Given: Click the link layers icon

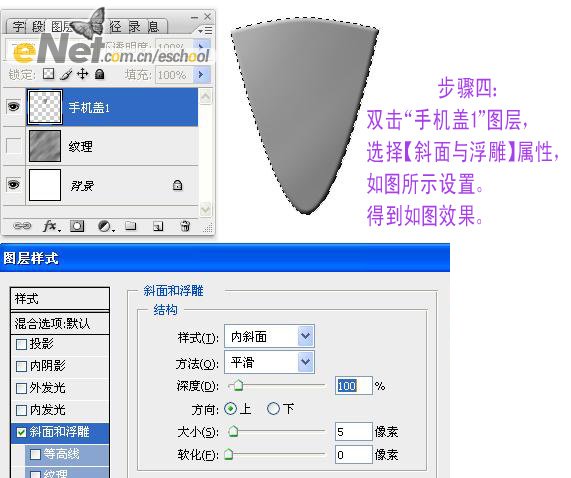Looking at the screenshot, I should coord(22,226).
